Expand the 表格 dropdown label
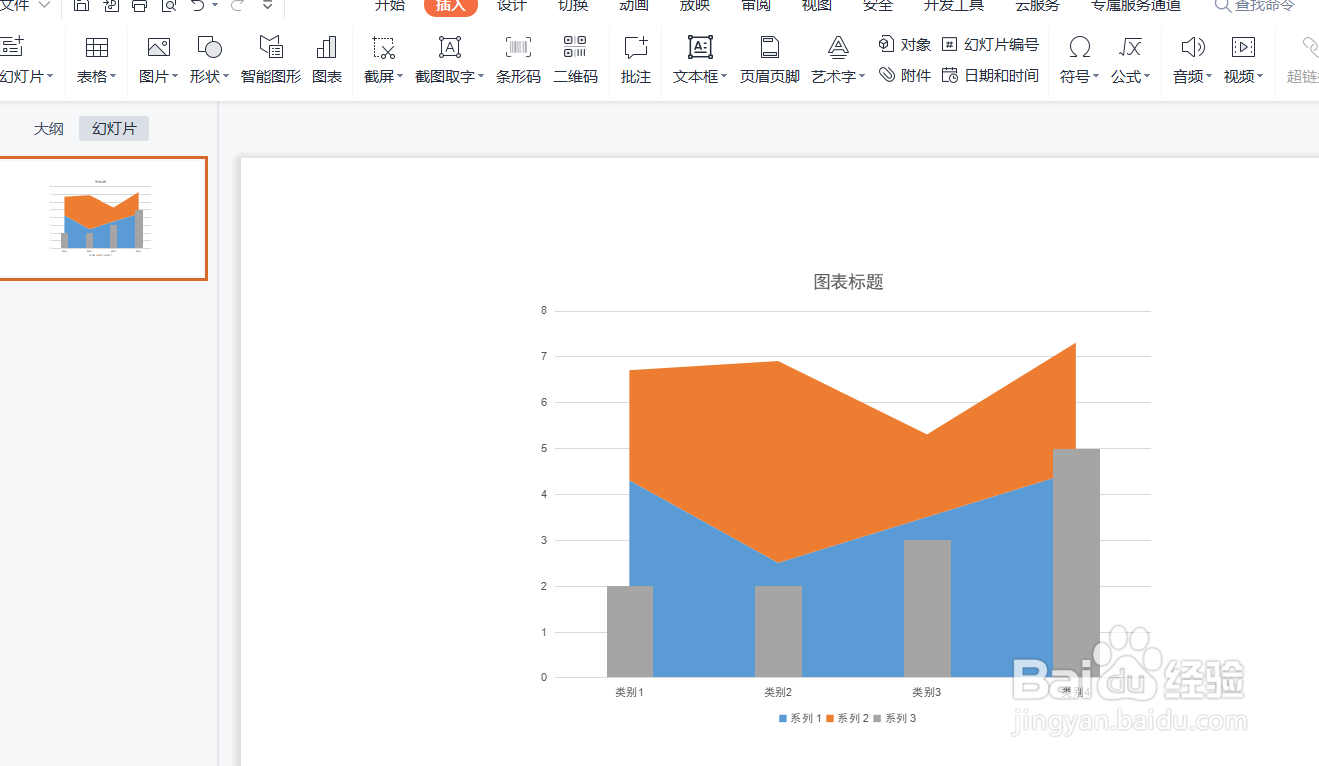Viewport: 1319px width, 766px height. [x=96, y=76]
